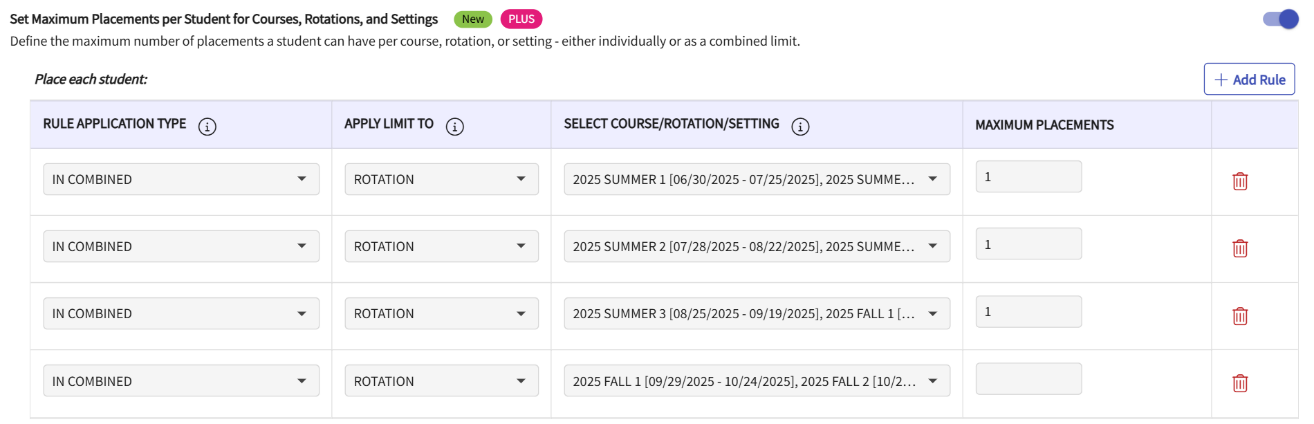1314x424 pixels.
Task: Delete the 2025 Summer 3 rotation rule
Action: click(1240, 315)
